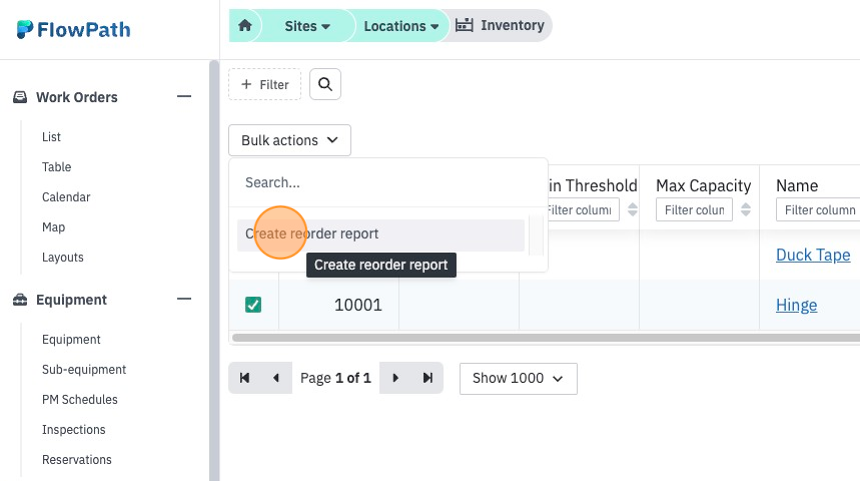The width and height of the screenshot is (860, 481).
Task: Open the Locations breadcrumb dropdown
Action: tap(401, 26)
